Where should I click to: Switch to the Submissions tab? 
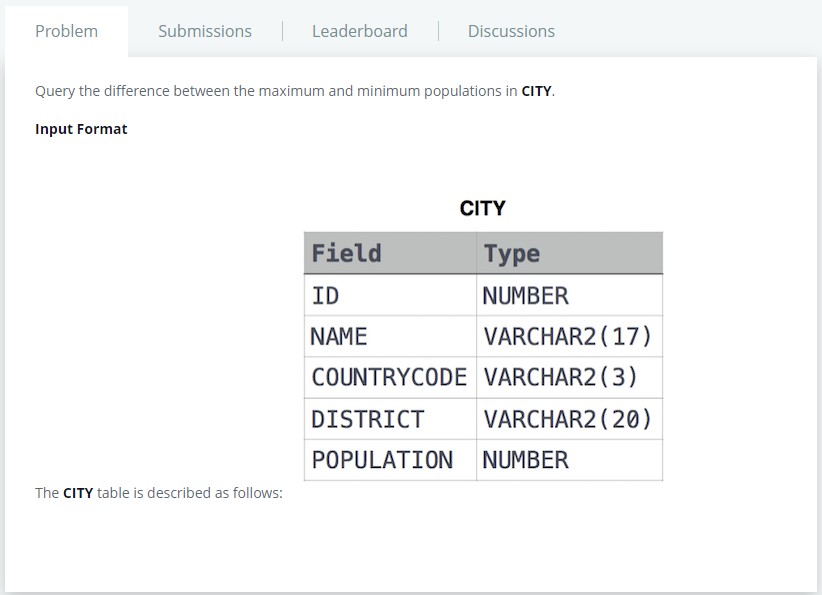tap(204, 31)
